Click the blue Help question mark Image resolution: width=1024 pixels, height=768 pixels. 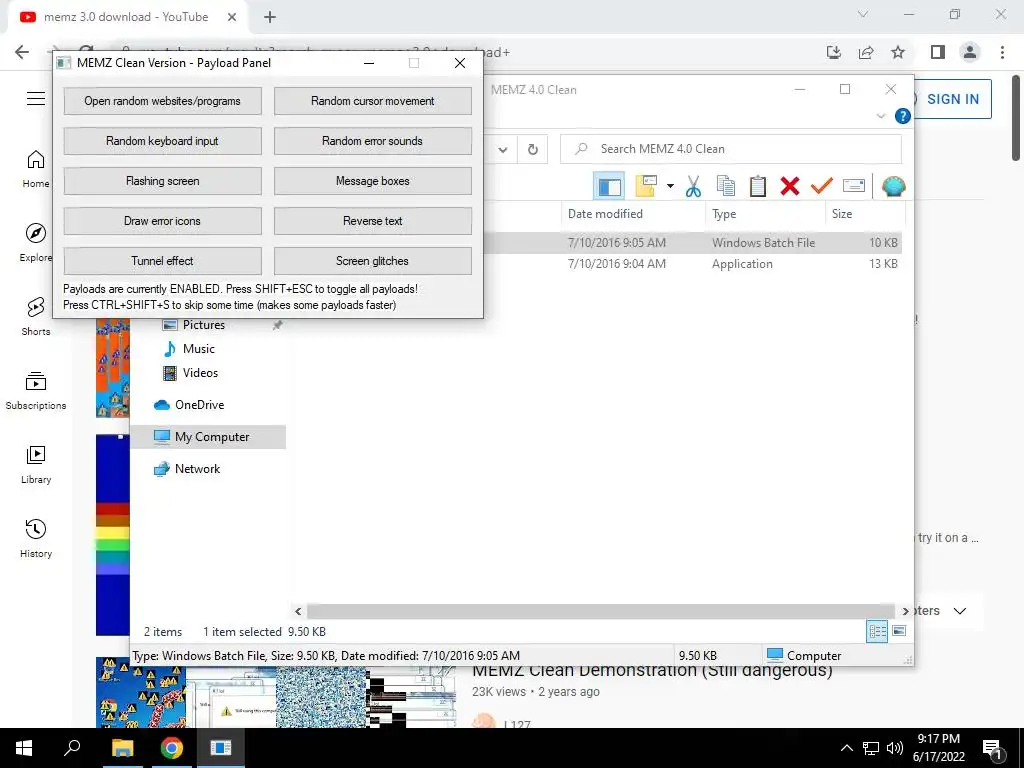(903, 116)
